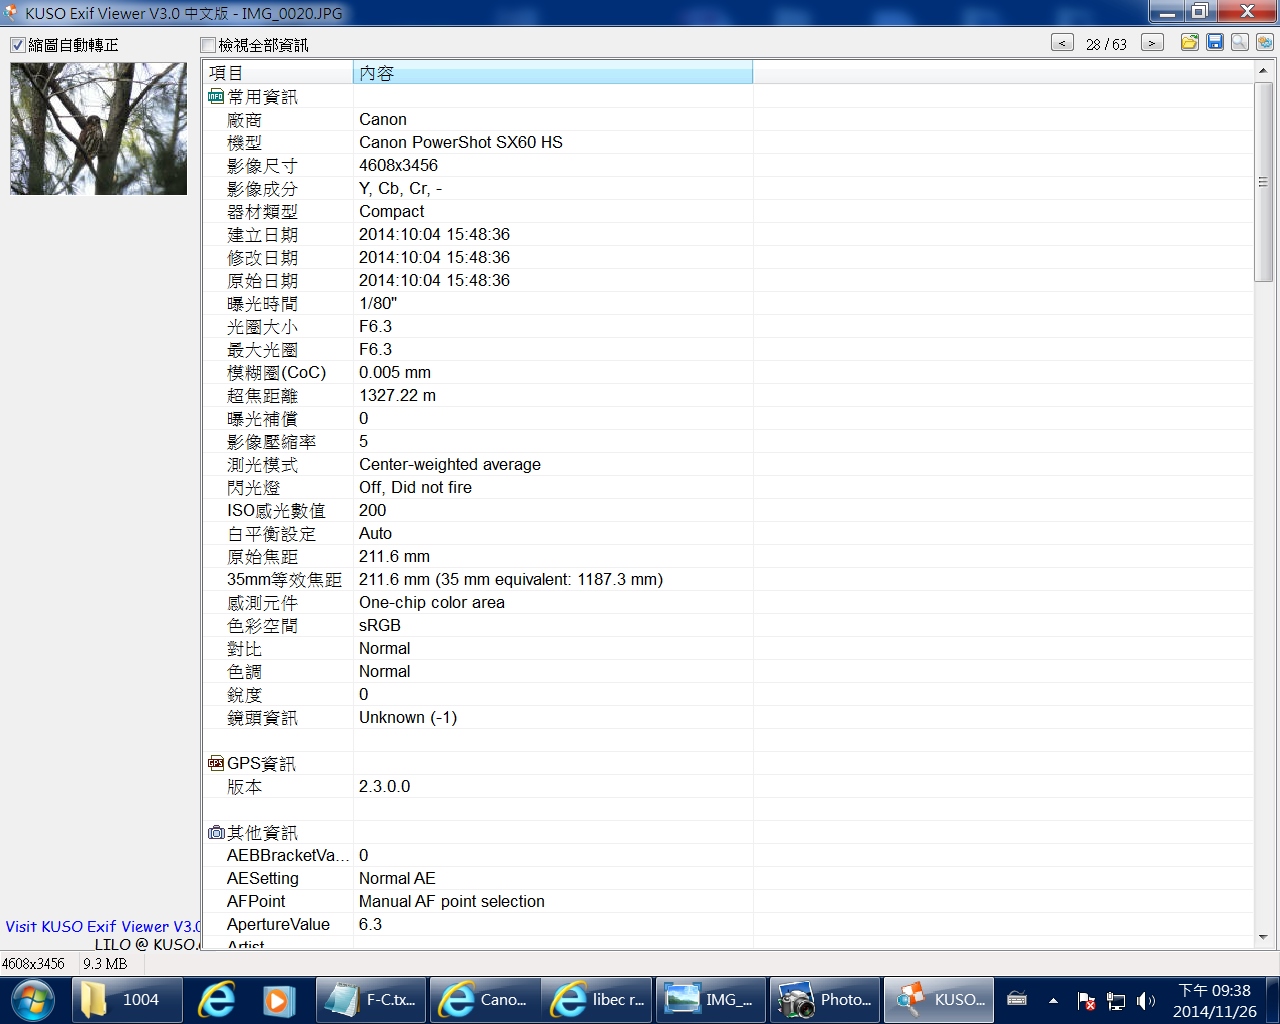
Task: Click the owl photo thumbnail preview
Action: click(x=98, y=129)
